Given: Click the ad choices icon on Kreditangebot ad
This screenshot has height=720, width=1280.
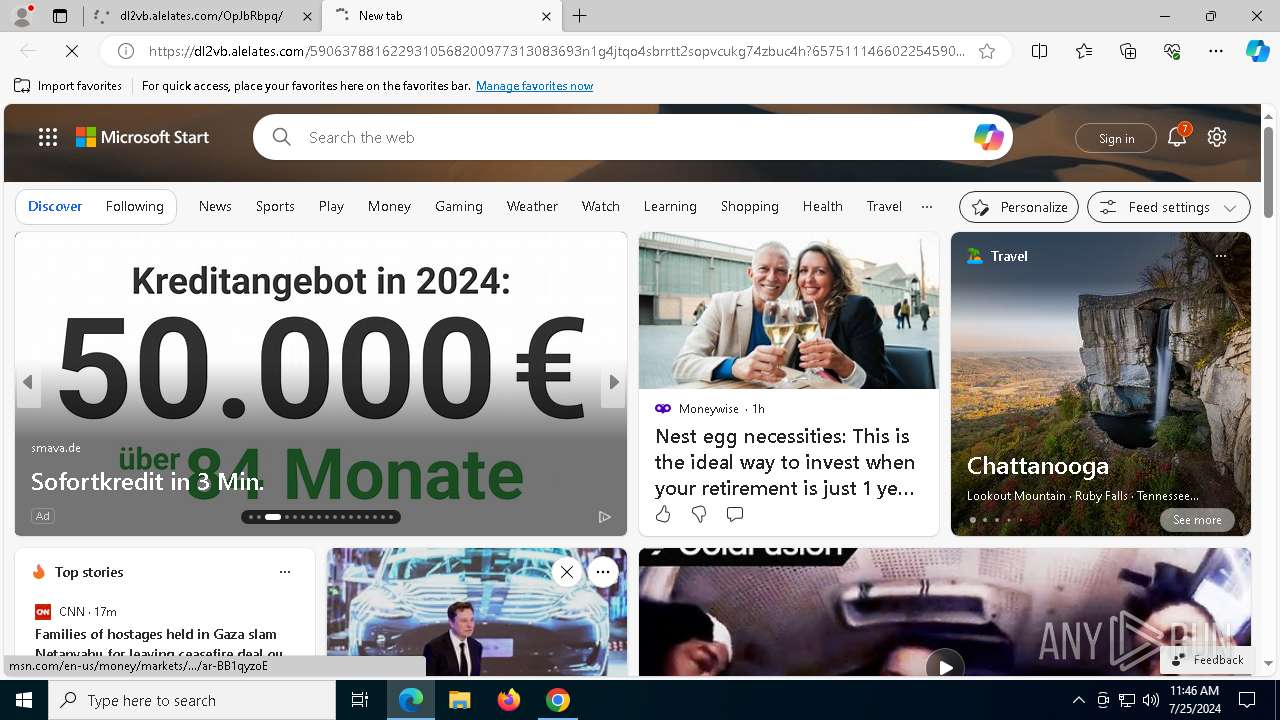Looking at the screenshot, I should 604,516.
